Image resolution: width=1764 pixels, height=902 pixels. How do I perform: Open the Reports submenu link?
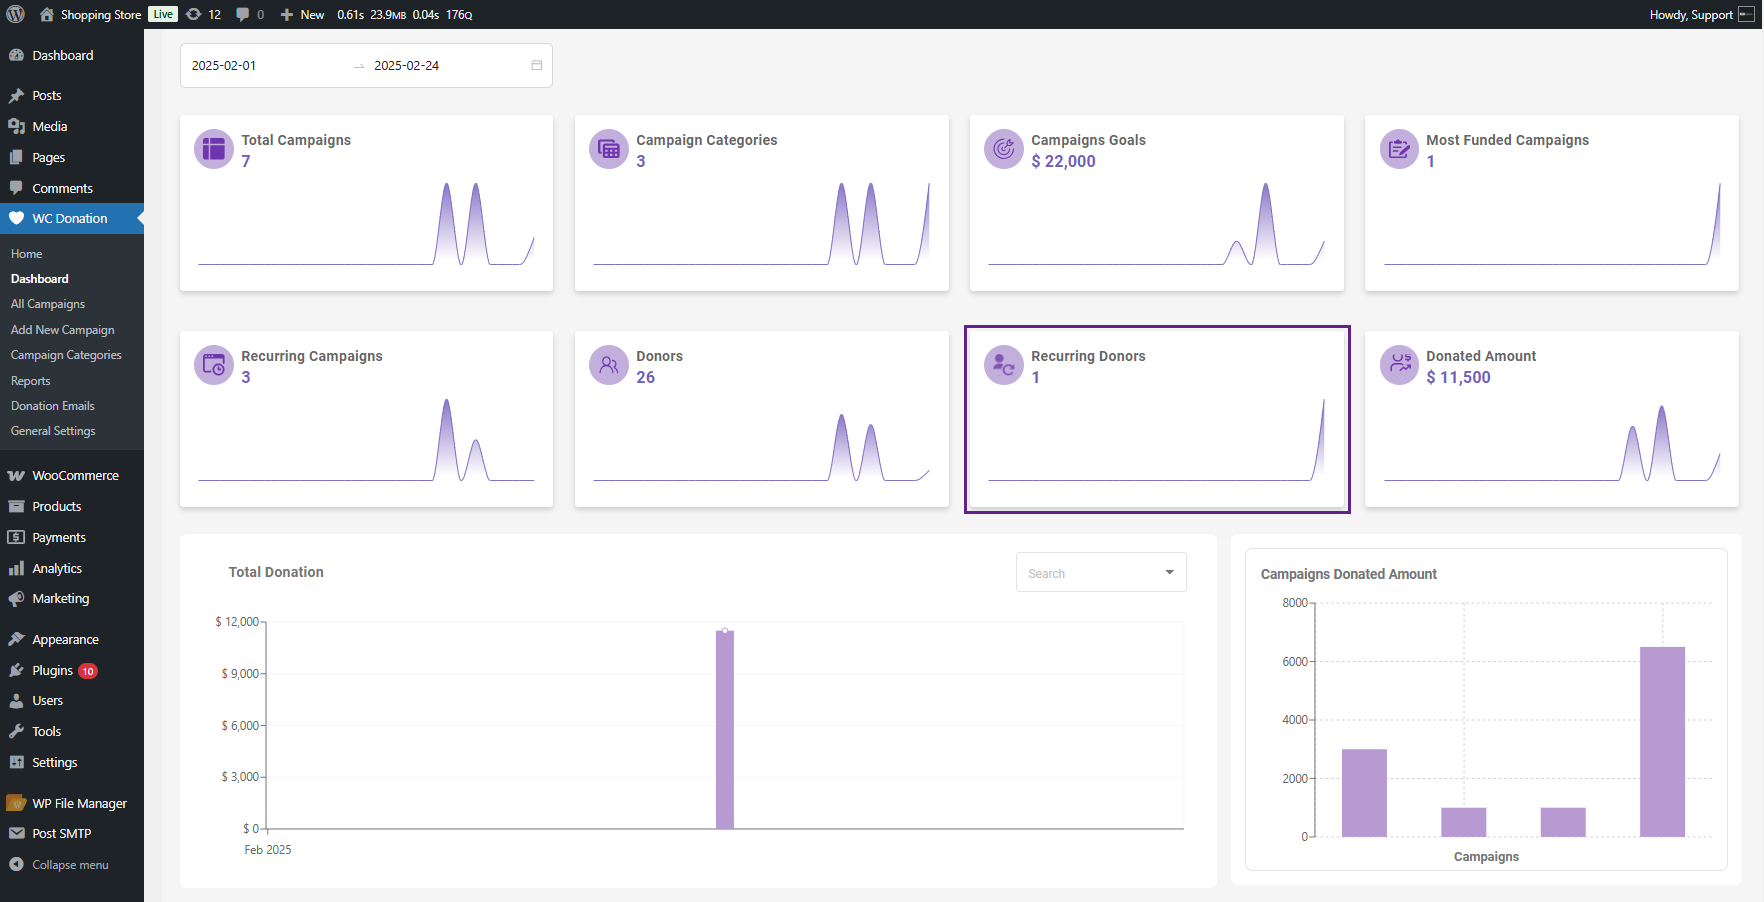31,381
